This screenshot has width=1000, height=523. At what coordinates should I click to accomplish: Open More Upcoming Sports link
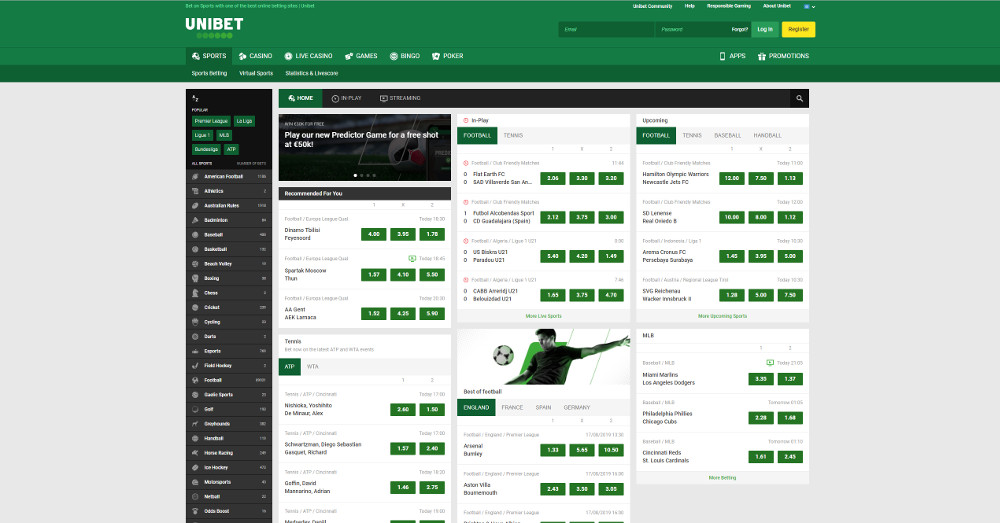click(722, 316)
